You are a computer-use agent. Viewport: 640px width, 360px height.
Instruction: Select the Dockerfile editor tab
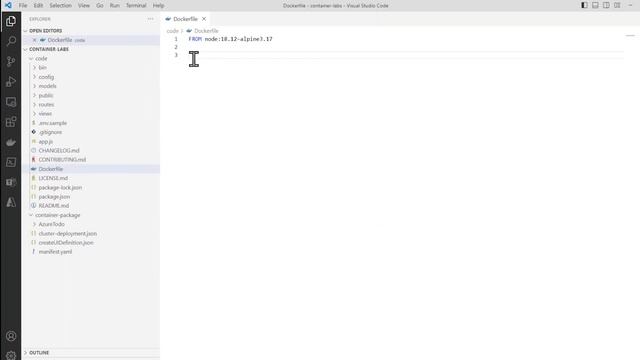pyautogui.click(x=185, y=19)
